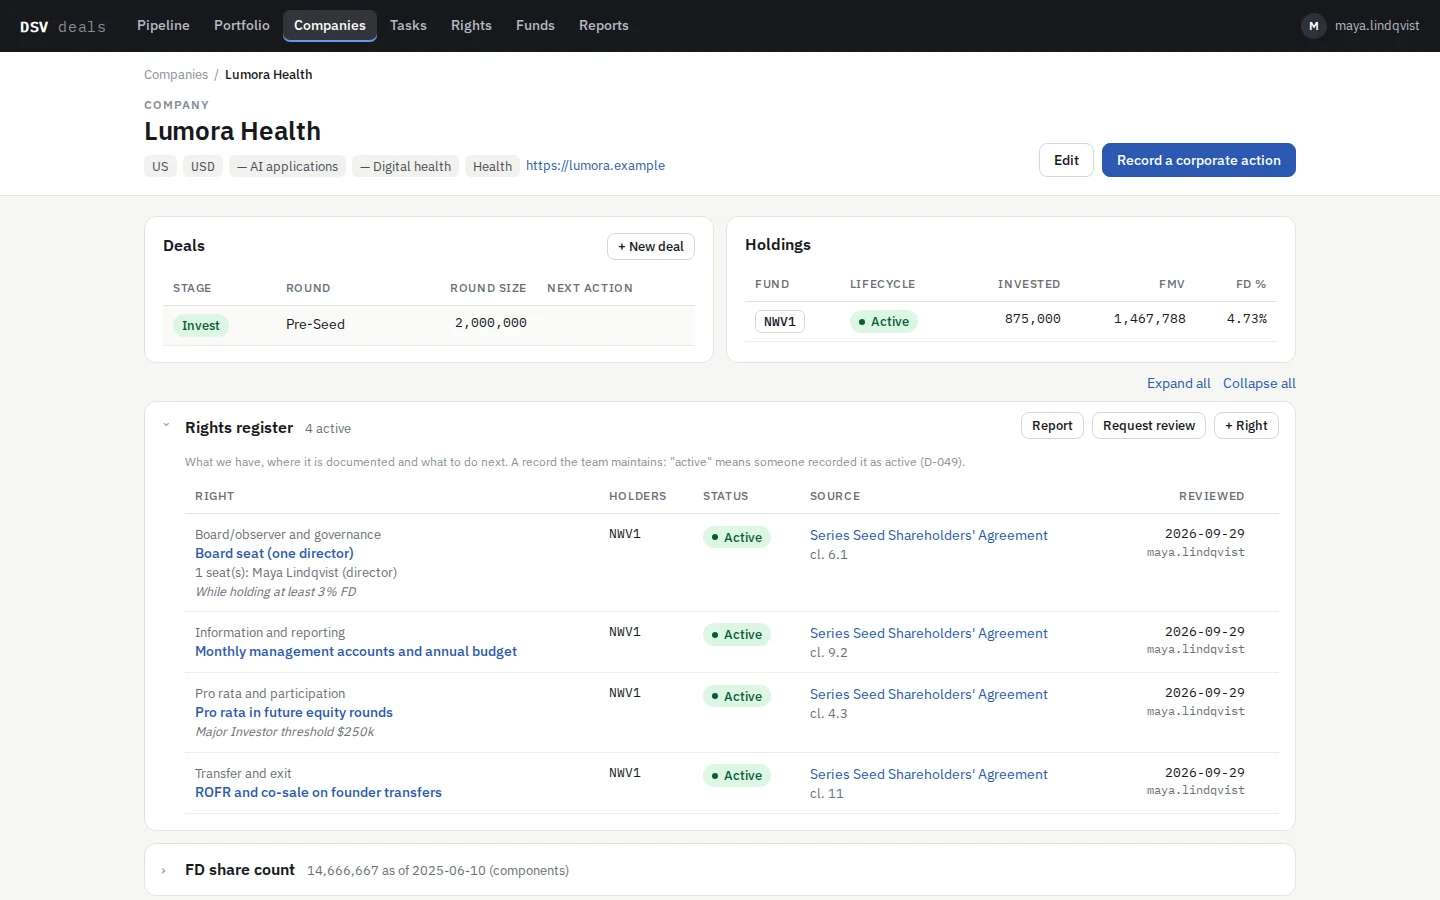The width and height of the screenshot is (1440, 900).
Task: Click the US country tag
Action: (x=160, y=167)
